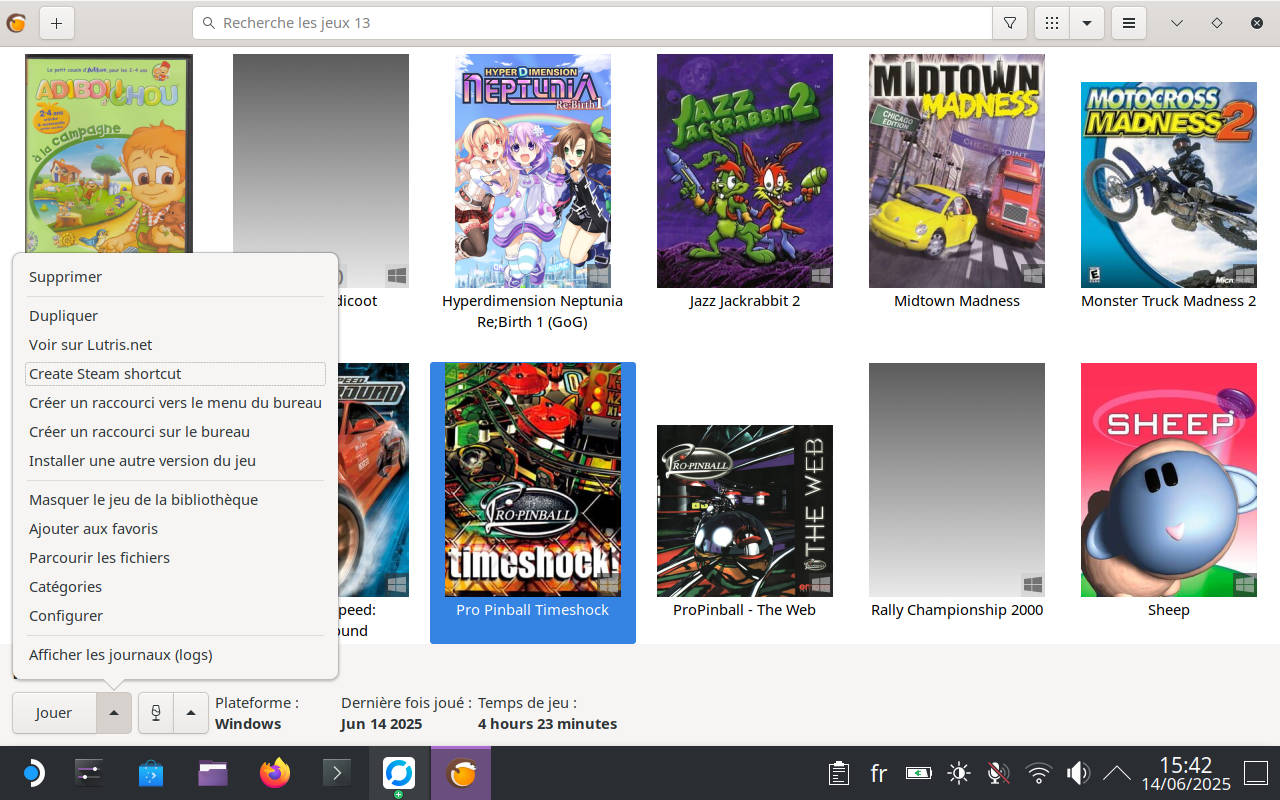Image resolution: width=1280 pixels, height=800 pixels.
Task: Select the Rally Championship 2000 placeholder cover
Action: [957, 480]
